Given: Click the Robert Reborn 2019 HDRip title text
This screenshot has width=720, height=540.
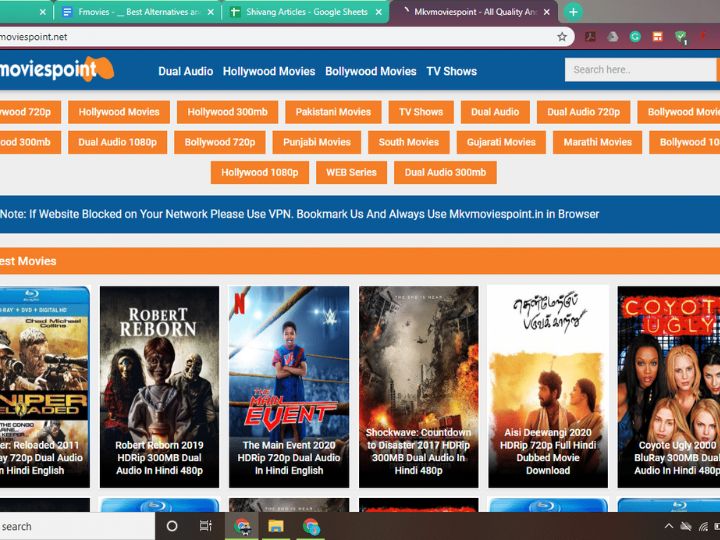Looking at the screenshot, I should tap(159, 458).
